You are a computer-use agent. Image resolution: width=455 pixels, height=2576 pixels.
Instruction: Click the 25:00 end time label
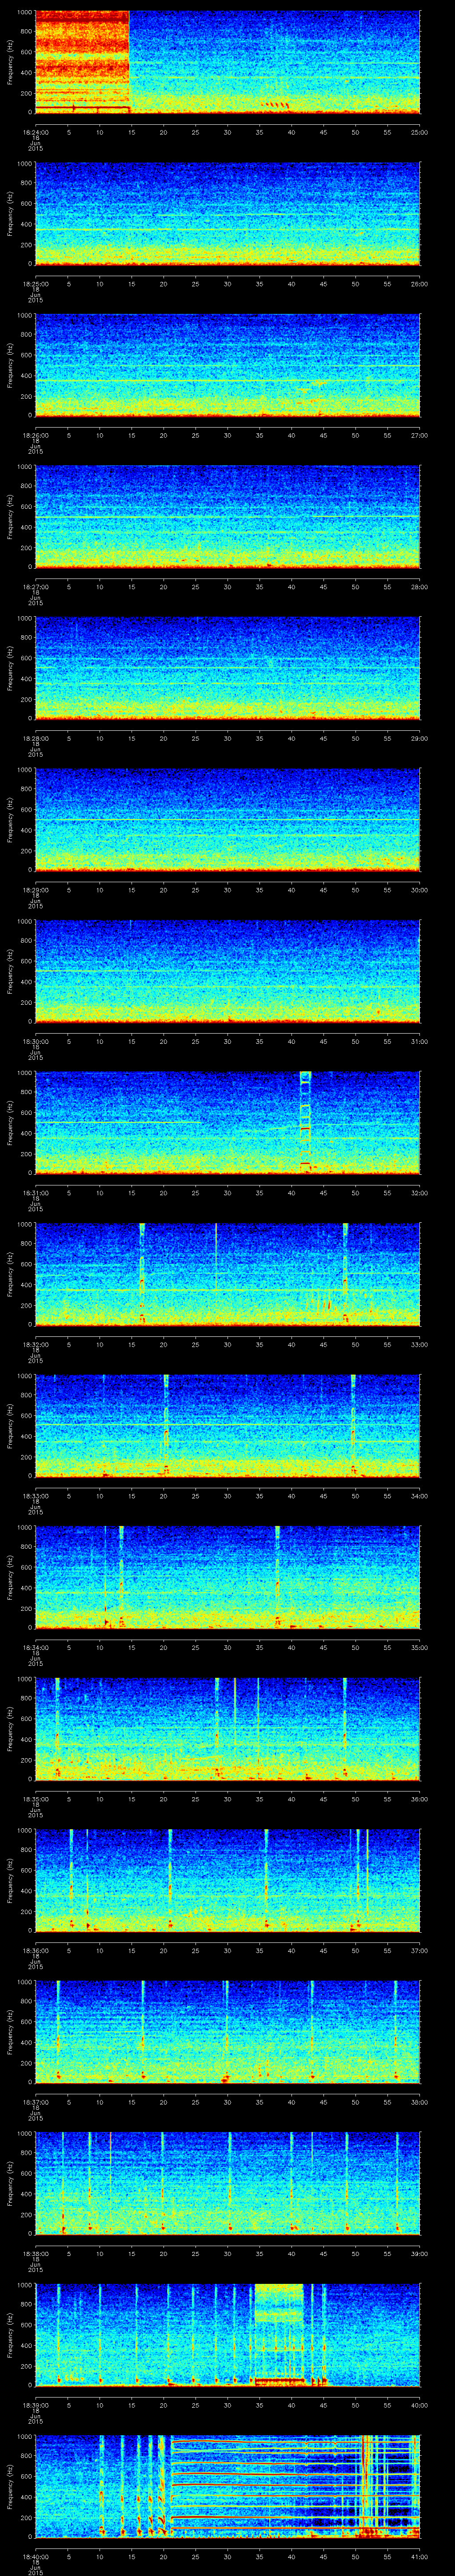click(419, 132)
